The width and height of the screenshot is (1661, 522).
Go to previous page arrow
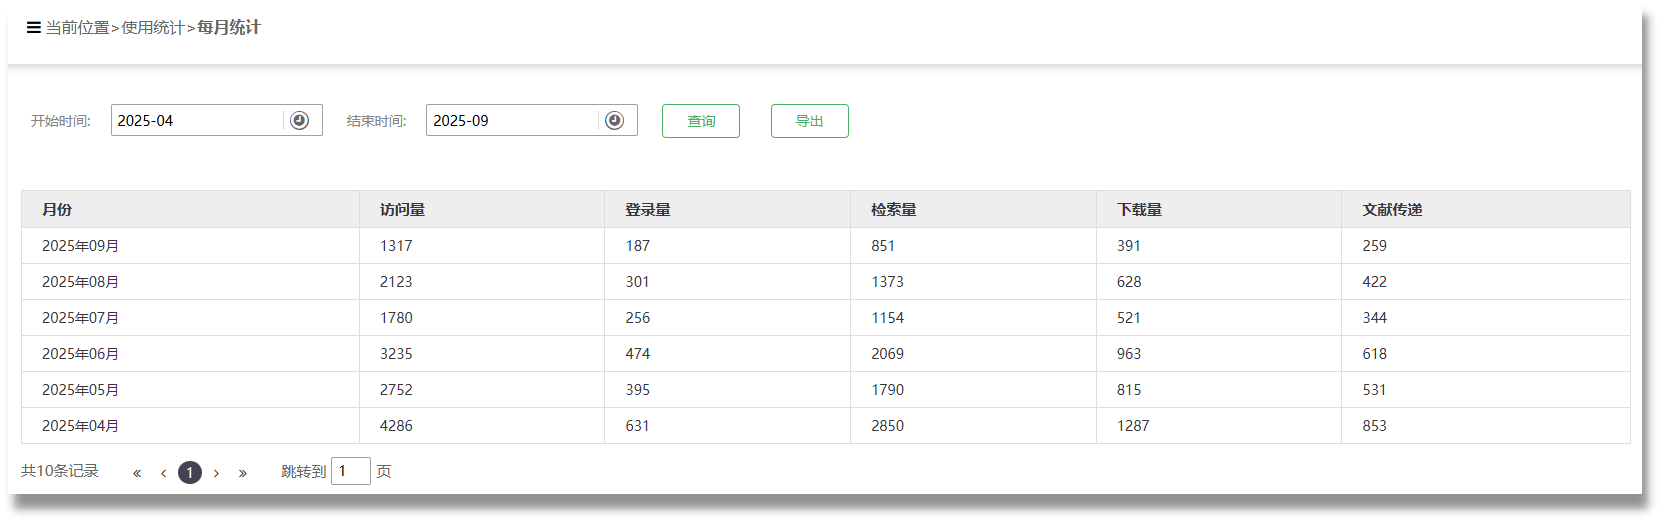(163, 473)
